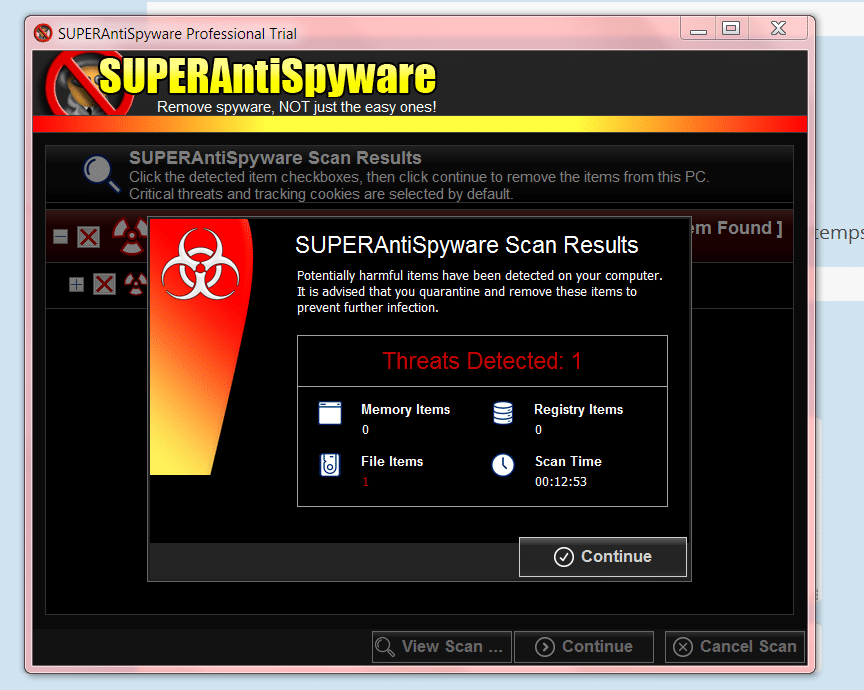Click the white biohazard symbol in dialog
The height and width of the screenshot is (690, 864).
point(200,265)
